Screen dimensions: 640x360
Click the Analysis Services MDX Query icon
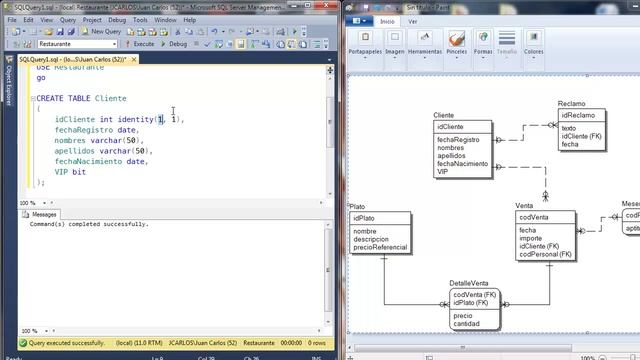pos(142,31)
